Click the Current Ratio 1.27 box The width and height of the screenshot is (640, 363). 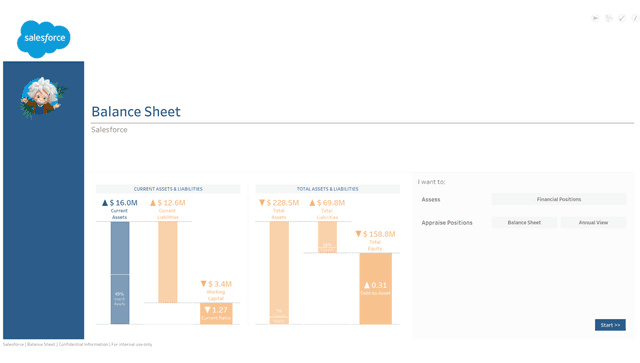[216, 313]
